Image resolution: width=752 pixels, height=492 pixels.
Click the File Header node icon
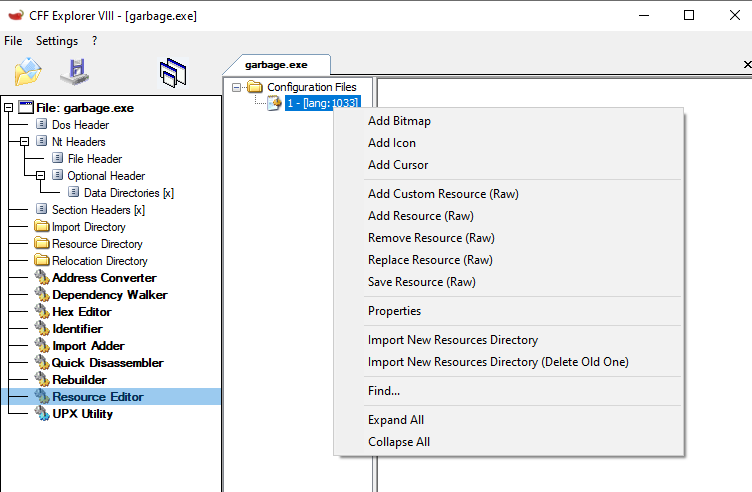[58, 158]
